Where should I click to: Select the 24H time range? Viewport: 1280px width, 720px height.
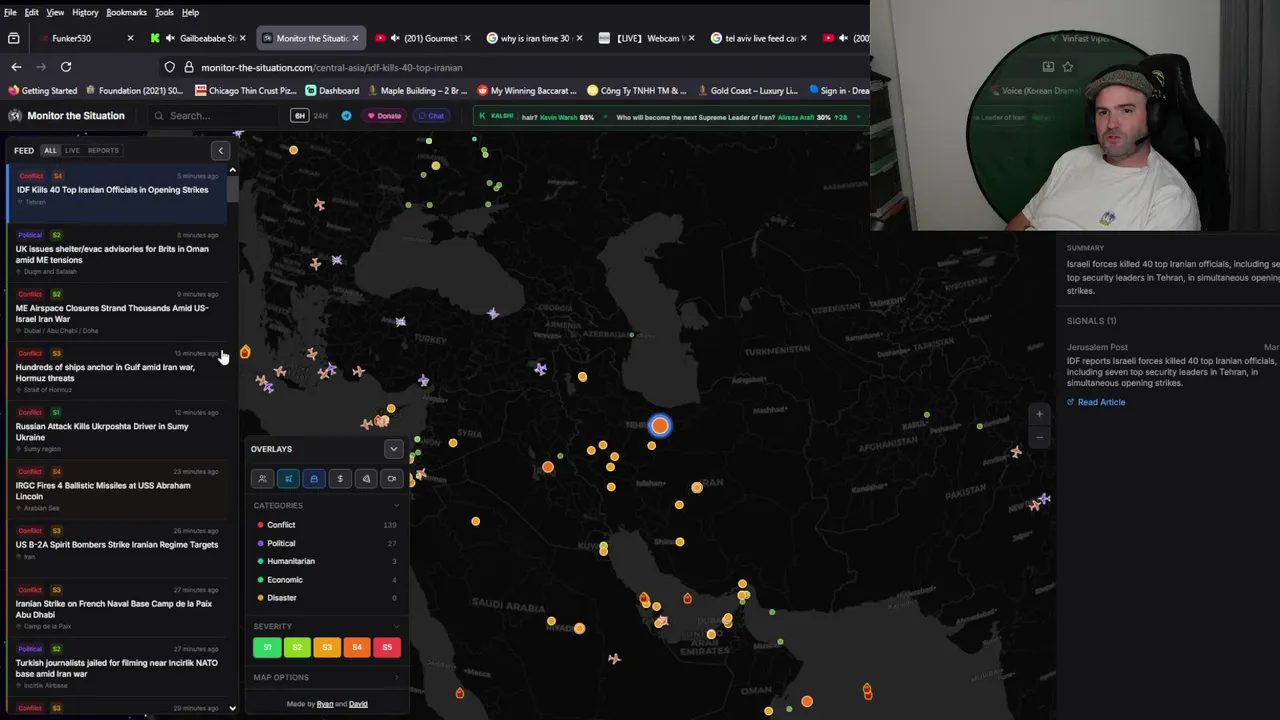[321, 116]
